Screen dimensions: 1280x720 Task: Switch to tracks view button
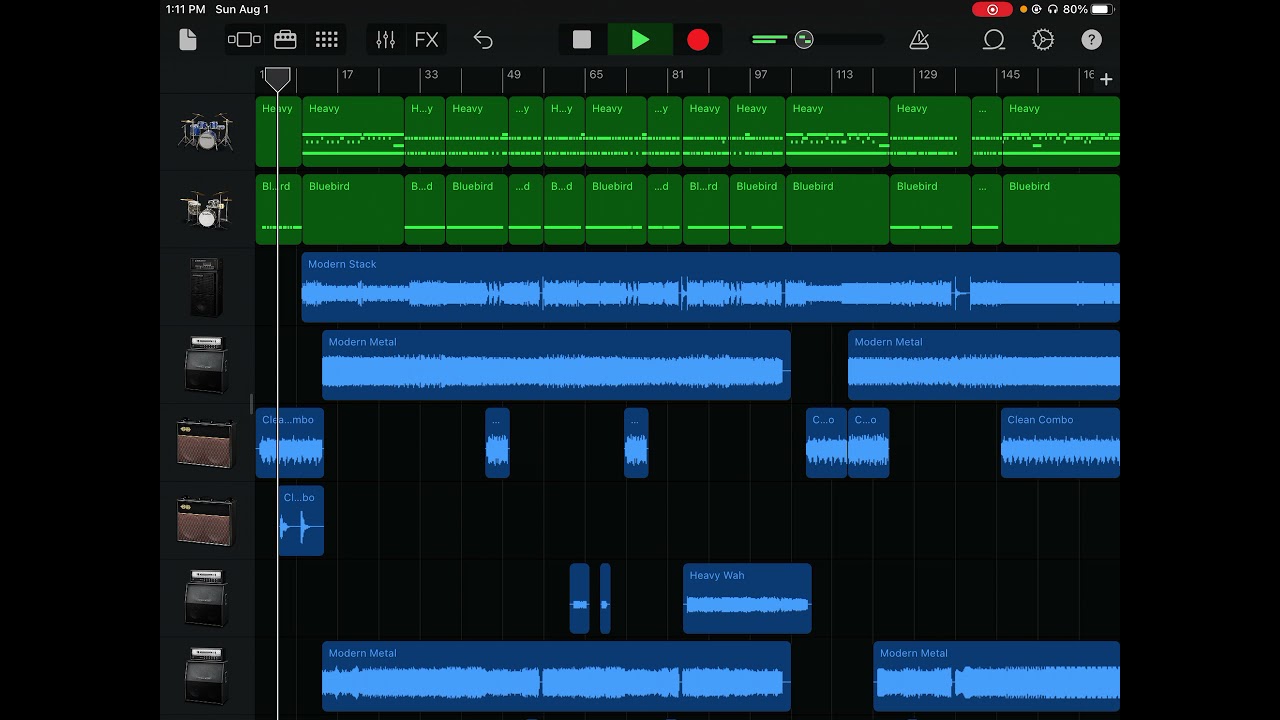[244, 40]
